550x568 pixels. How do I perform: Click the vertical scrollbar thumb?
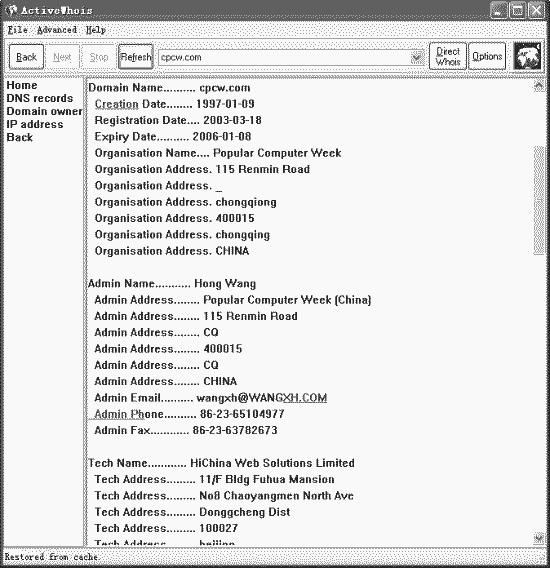point(539,200)
